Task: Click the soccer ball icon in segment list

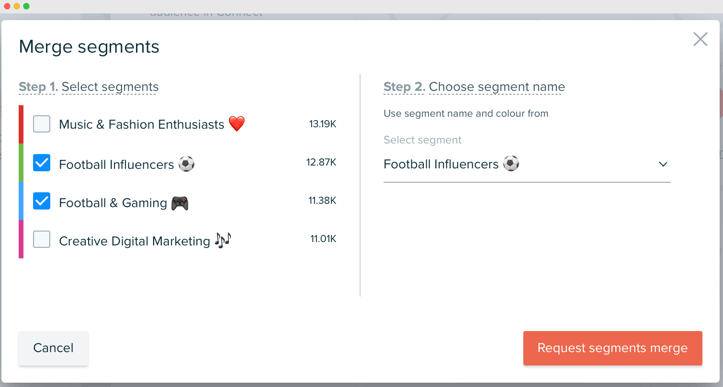Action: pyautogui.click(x=186, y=163)
